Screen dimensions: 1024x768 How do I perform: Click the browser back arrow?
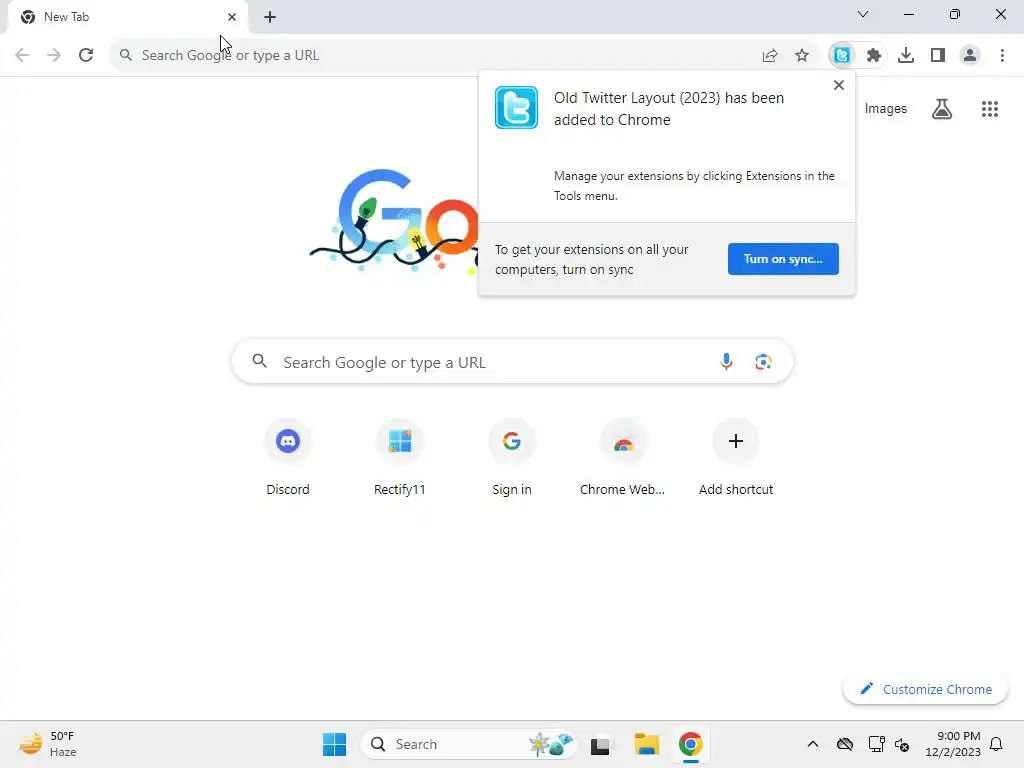[22, 55]
